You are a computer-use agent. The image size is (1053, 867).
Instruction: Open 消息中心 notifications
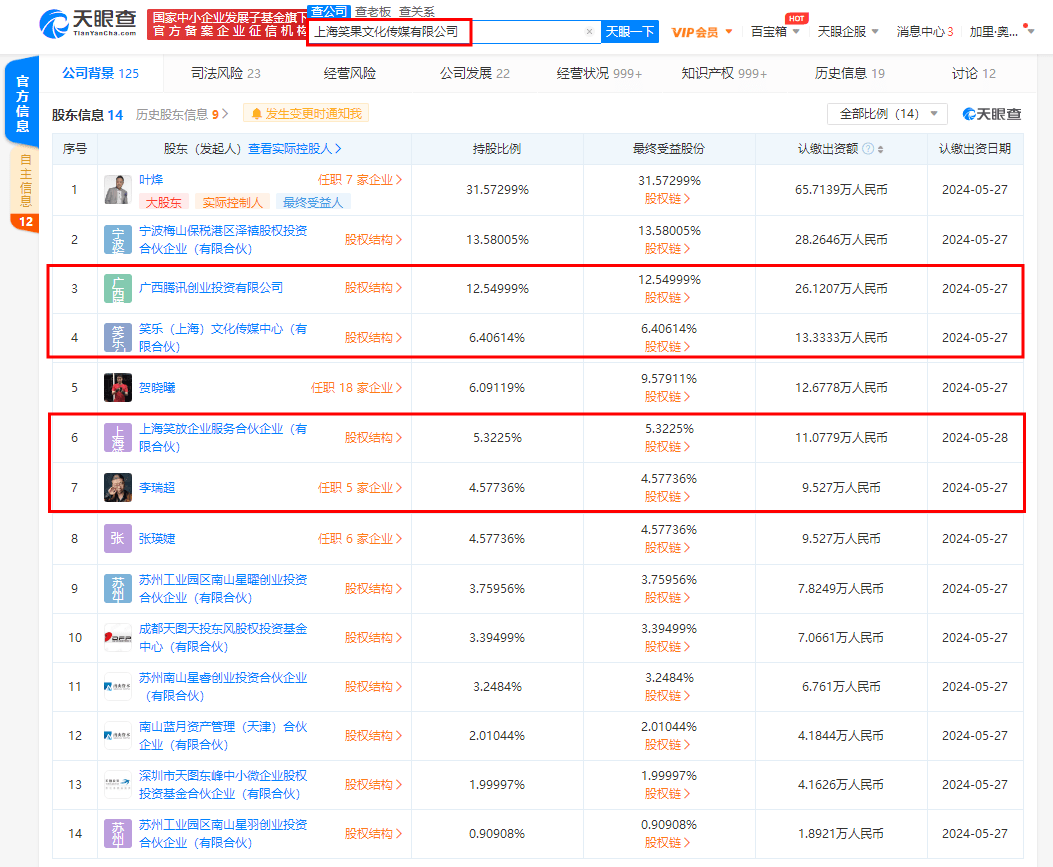[925, 32]
